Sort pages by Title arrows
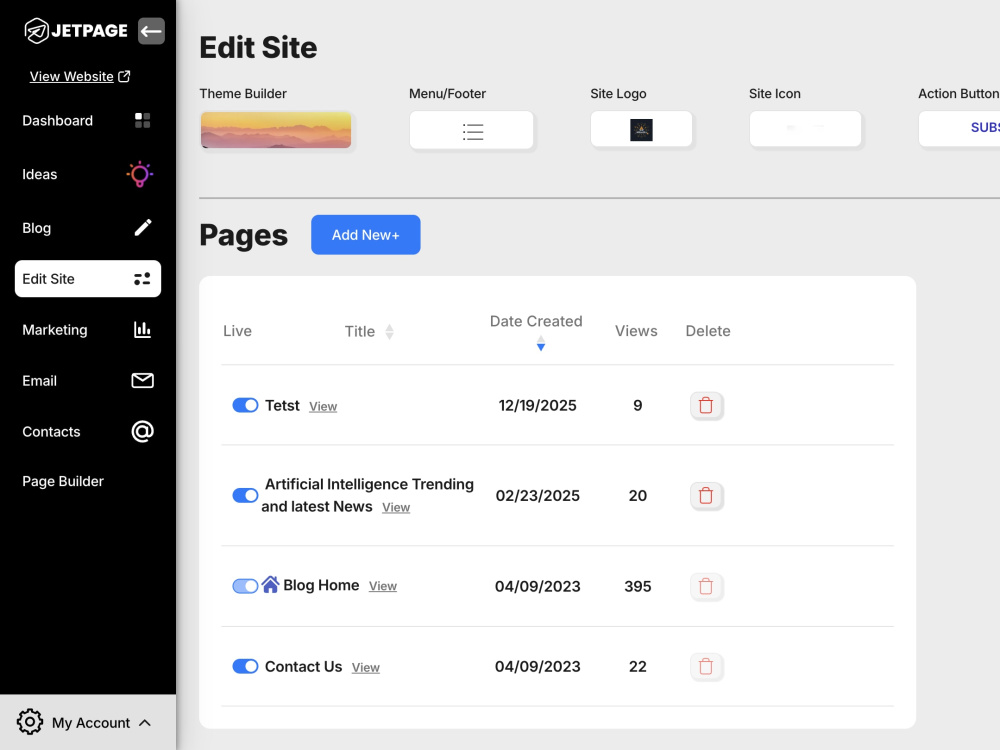 (x=389, y=332)
